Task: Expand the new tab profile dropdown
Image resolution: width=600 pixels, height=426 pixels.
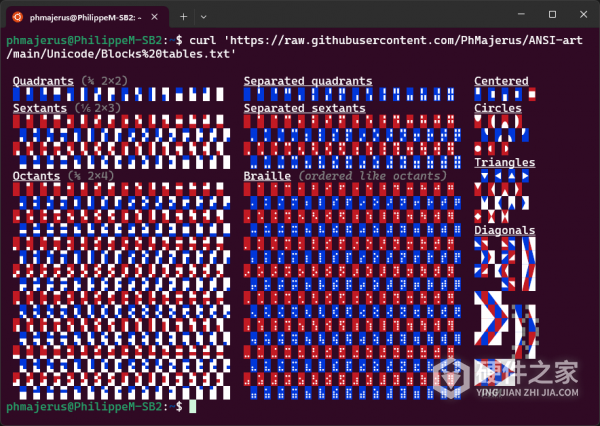Action: click(205, 17)
